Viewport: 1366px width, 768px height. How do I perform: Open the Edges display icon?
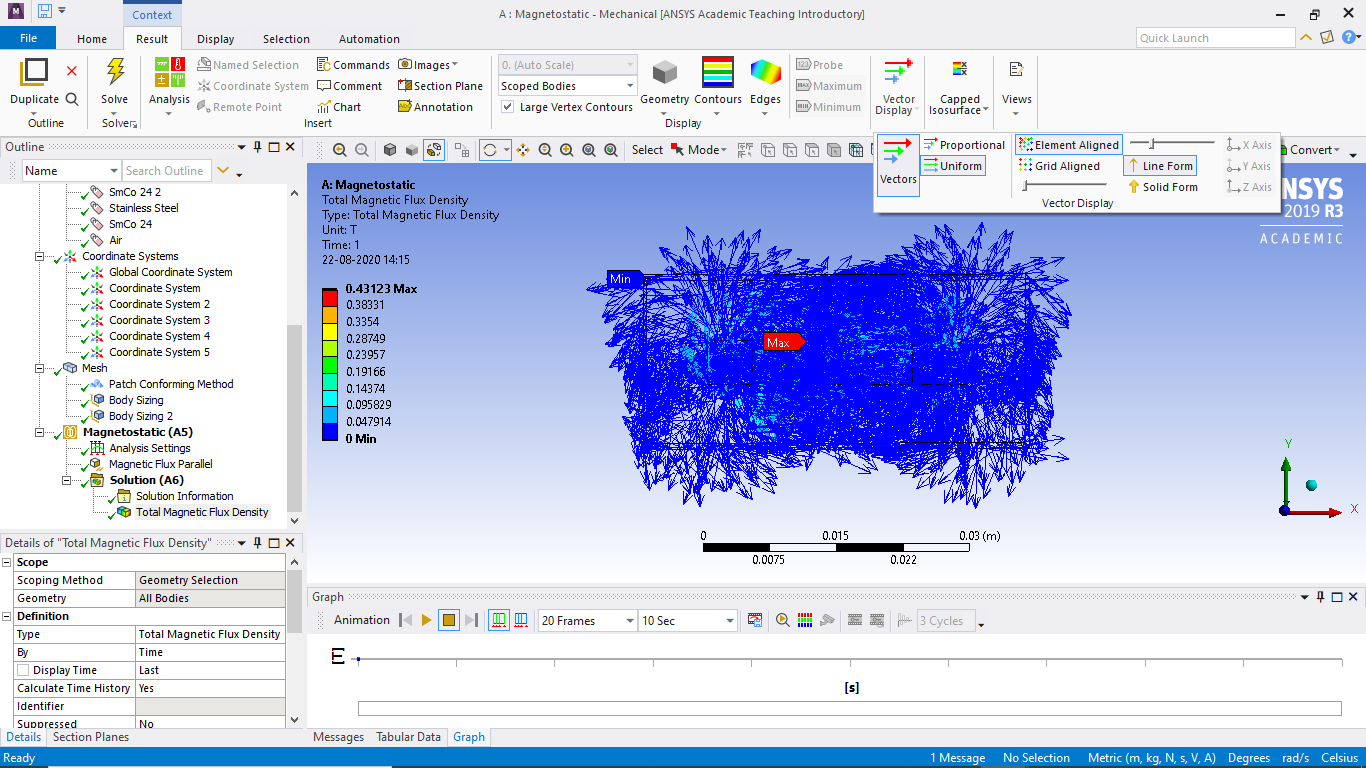[766, 73]
